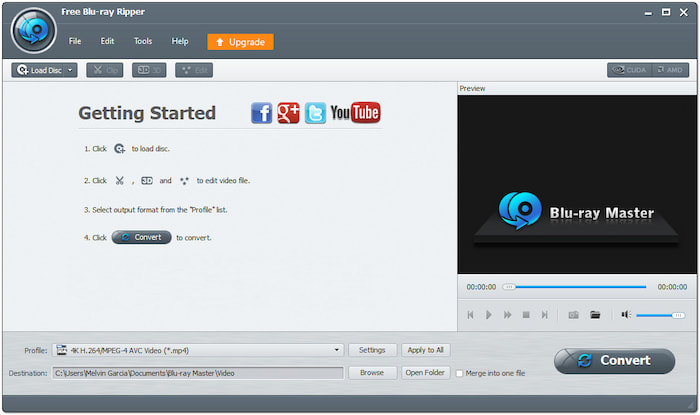Adjust the volume slider
This screenshot has width=700, height=415.
pos(660,315)
